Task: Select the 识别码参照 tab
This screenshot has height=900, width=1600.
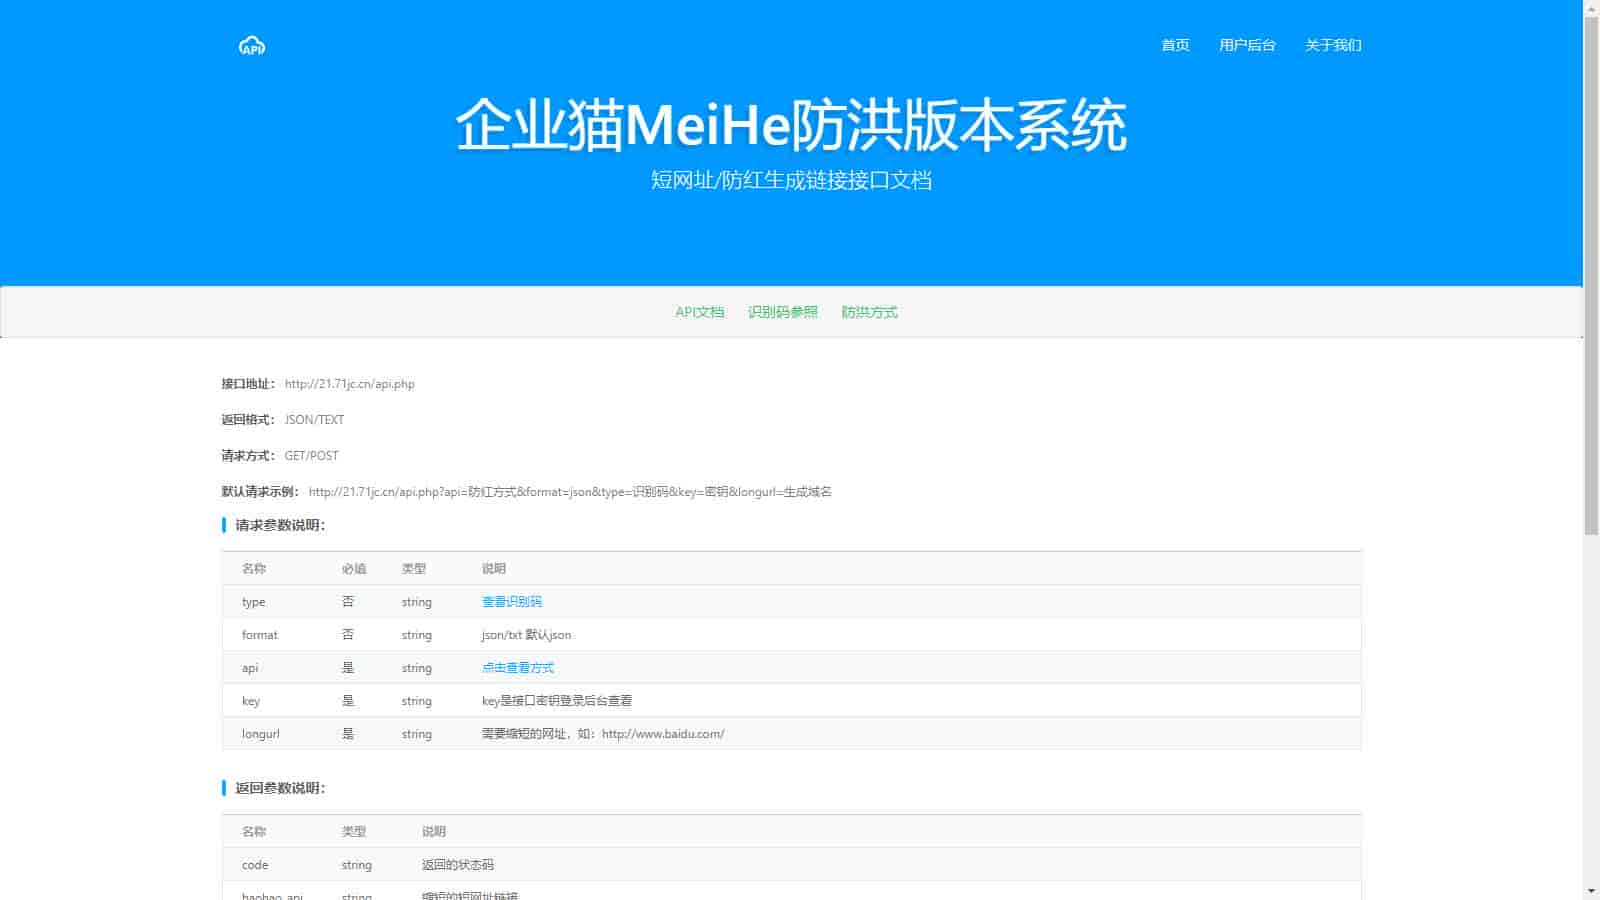Action: (782, 312)
